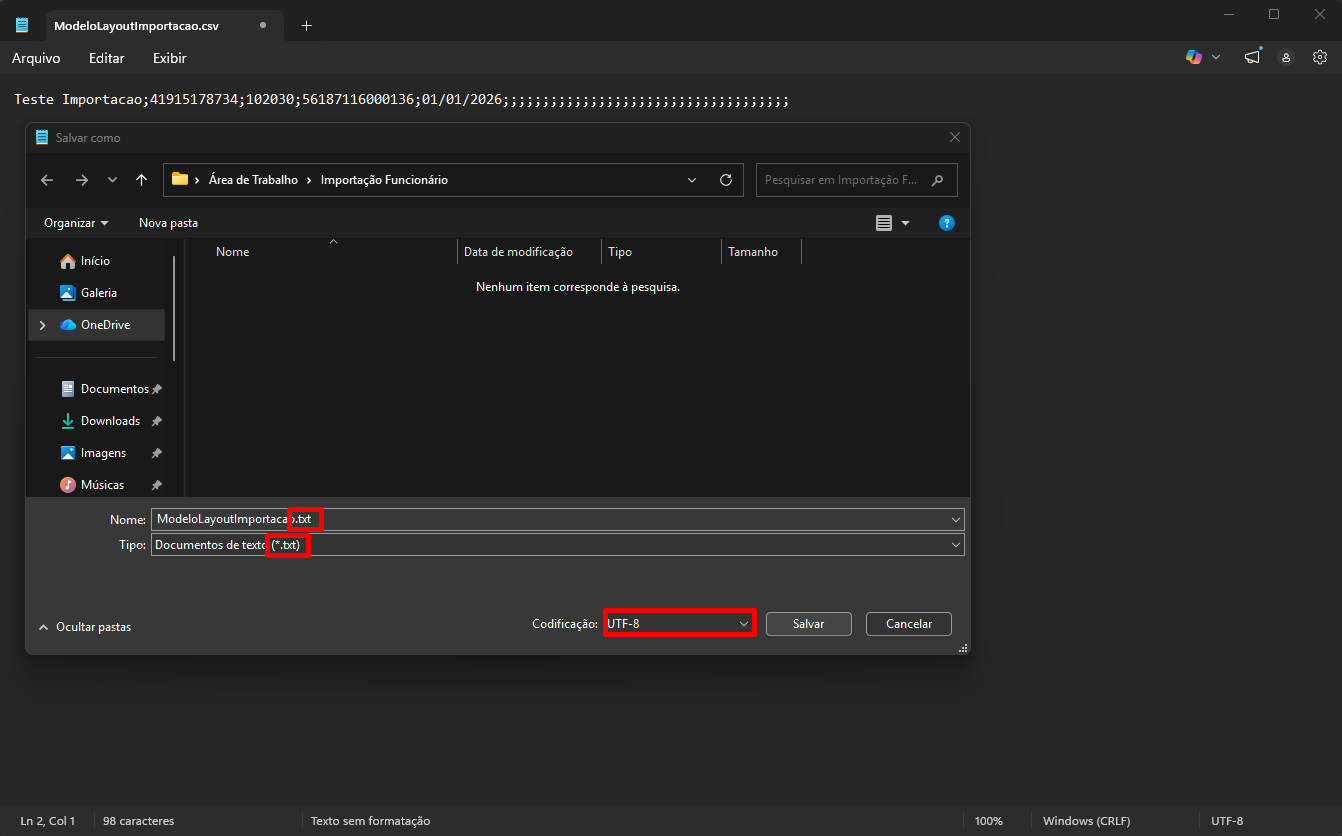Open the Exibir menu
Screen dimensions: 1342x836
170,58
